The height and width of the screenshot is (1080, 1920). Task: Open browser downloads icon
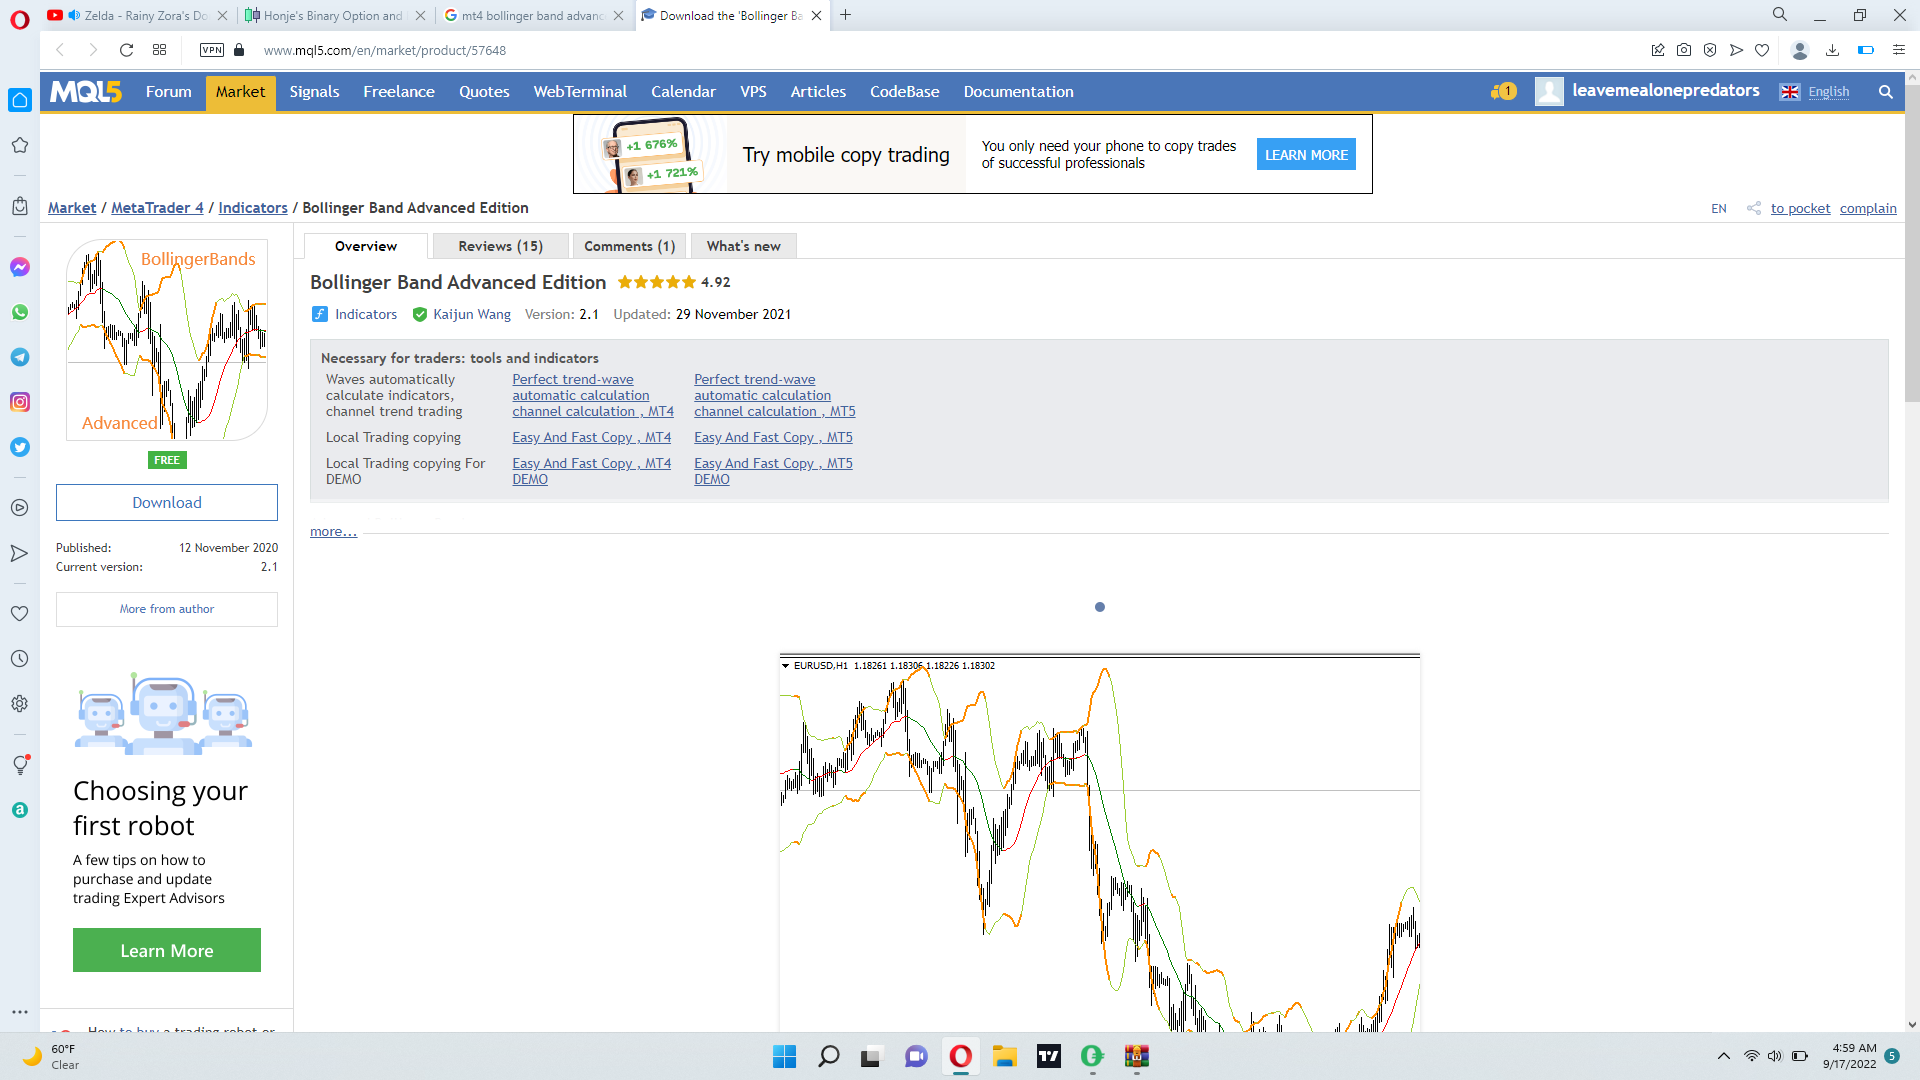1832,50
